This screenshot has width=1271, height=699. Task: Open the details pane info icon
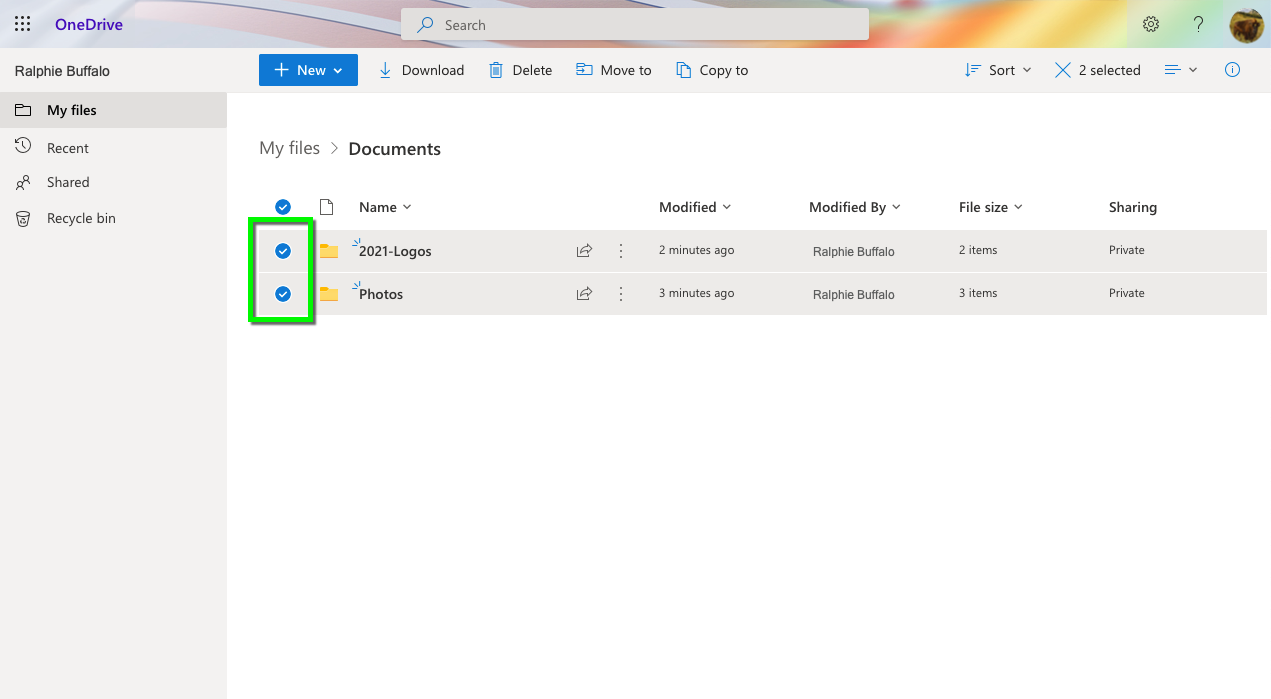click(1232, 70)
